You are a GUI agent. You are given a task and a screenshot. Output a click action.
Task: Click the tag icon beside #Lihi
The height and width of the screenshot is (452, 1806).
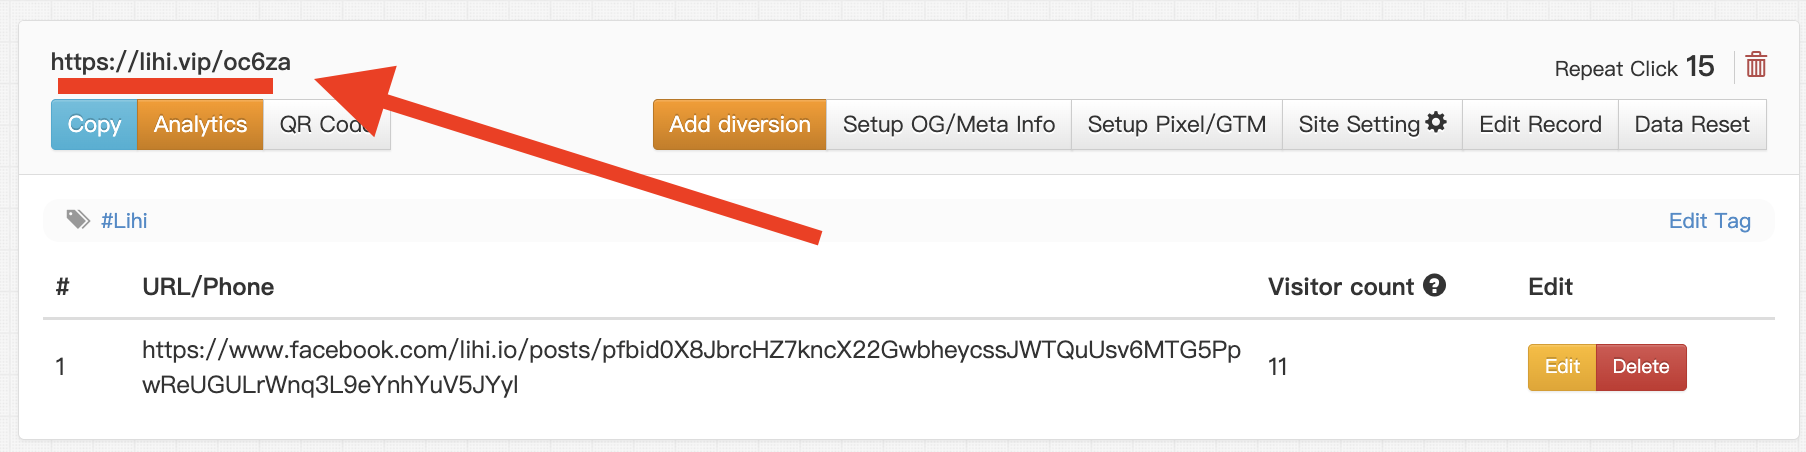(78, 220)
